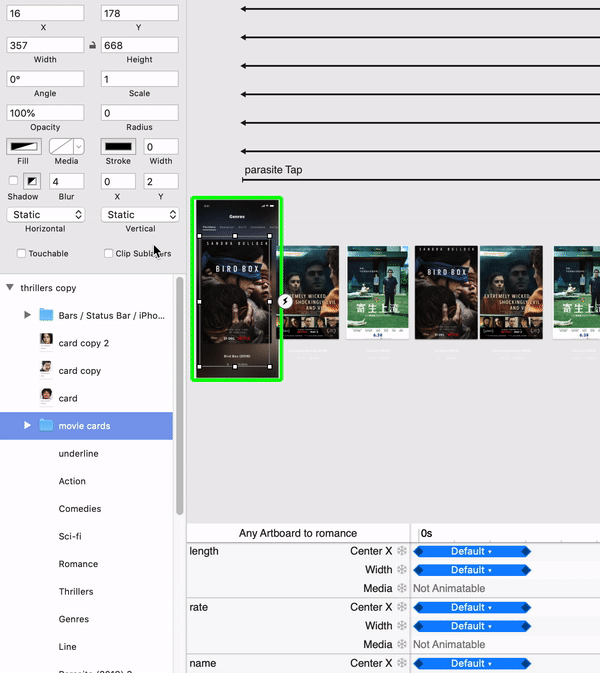Click the Angle input field
The width and height of the screenshot is (600, 673).
45,79
